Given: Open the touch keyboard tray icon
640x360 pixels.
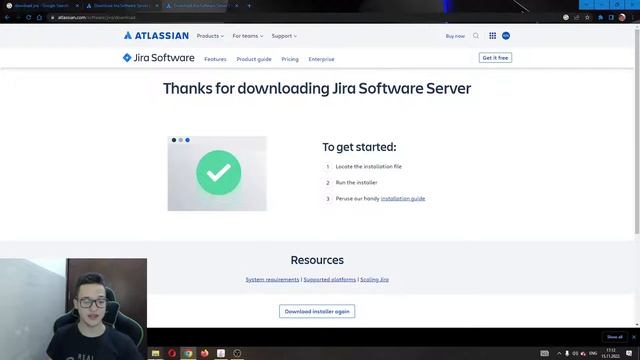Looking at the screenshot, I should tap(544, 353).
